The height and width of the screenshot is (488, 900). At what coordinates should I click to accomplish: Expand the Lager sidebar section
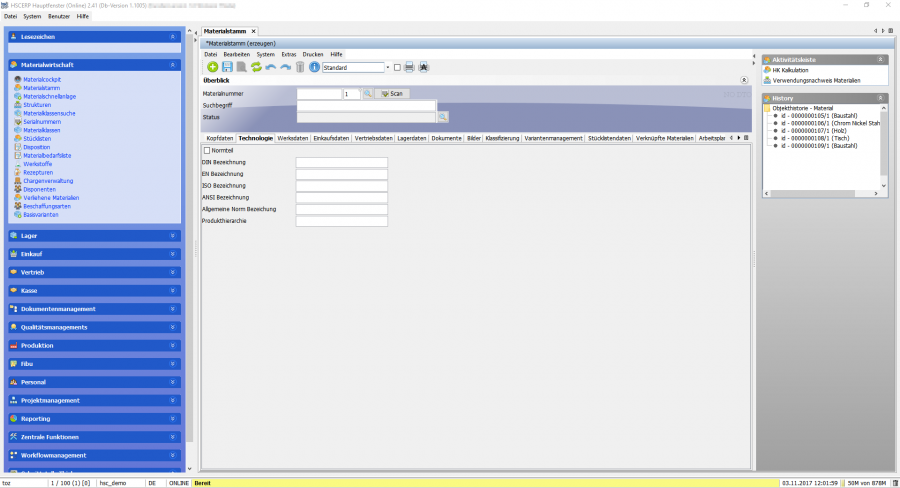pyautogui.click(x=94, y=236)
